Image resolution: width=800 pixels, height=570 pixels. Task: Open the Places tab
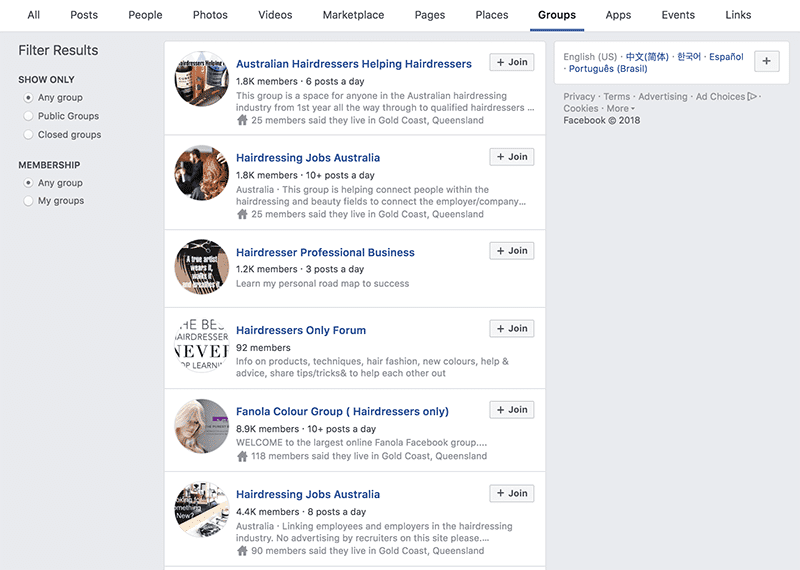point(492,15)
